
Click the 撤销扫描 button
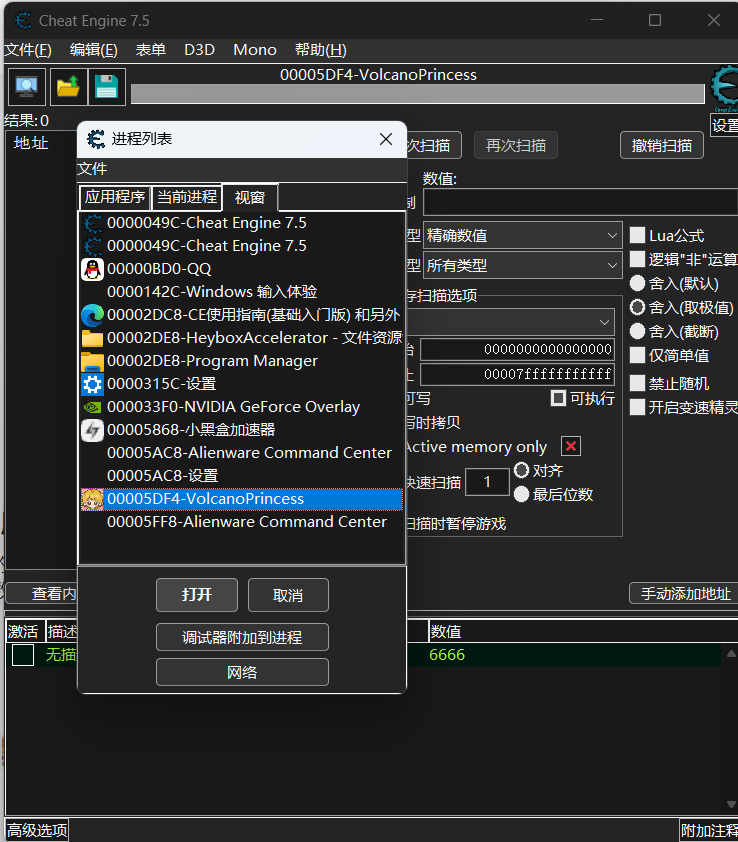662,146
